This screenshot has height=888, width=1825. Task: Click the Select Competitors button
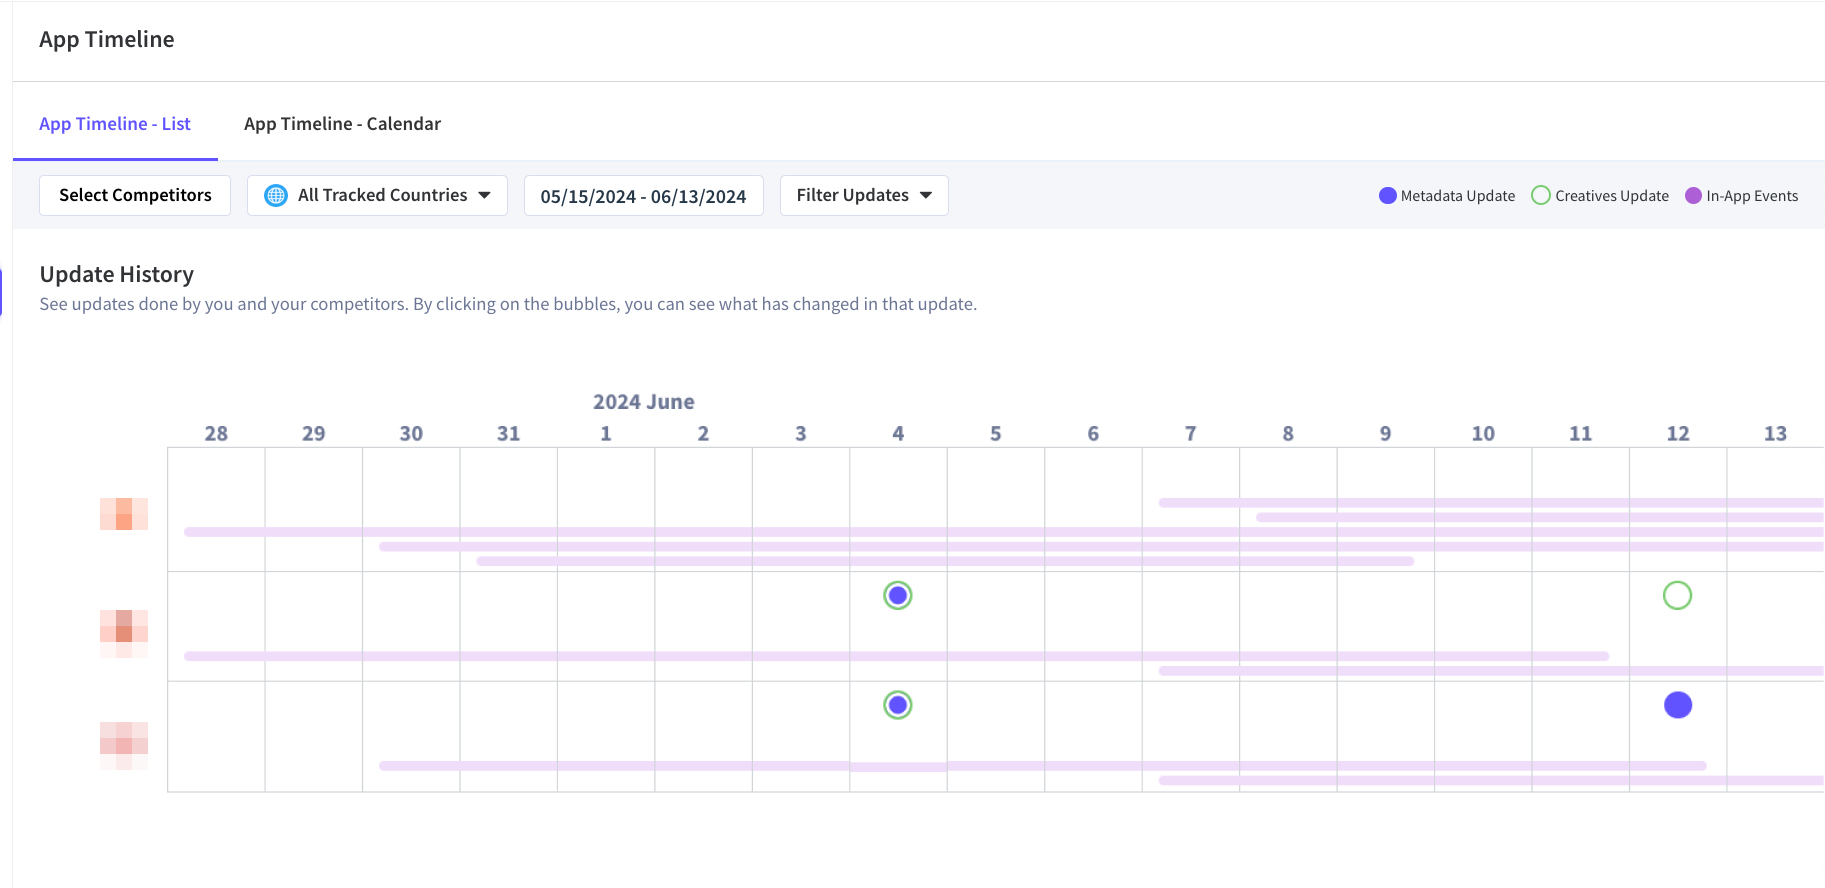point(135,196)
